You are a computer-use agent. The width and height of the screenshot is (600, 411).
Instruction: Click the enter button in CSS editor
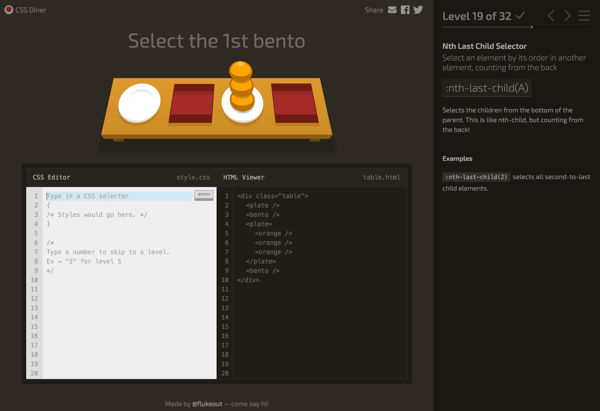tap(204, 195)
